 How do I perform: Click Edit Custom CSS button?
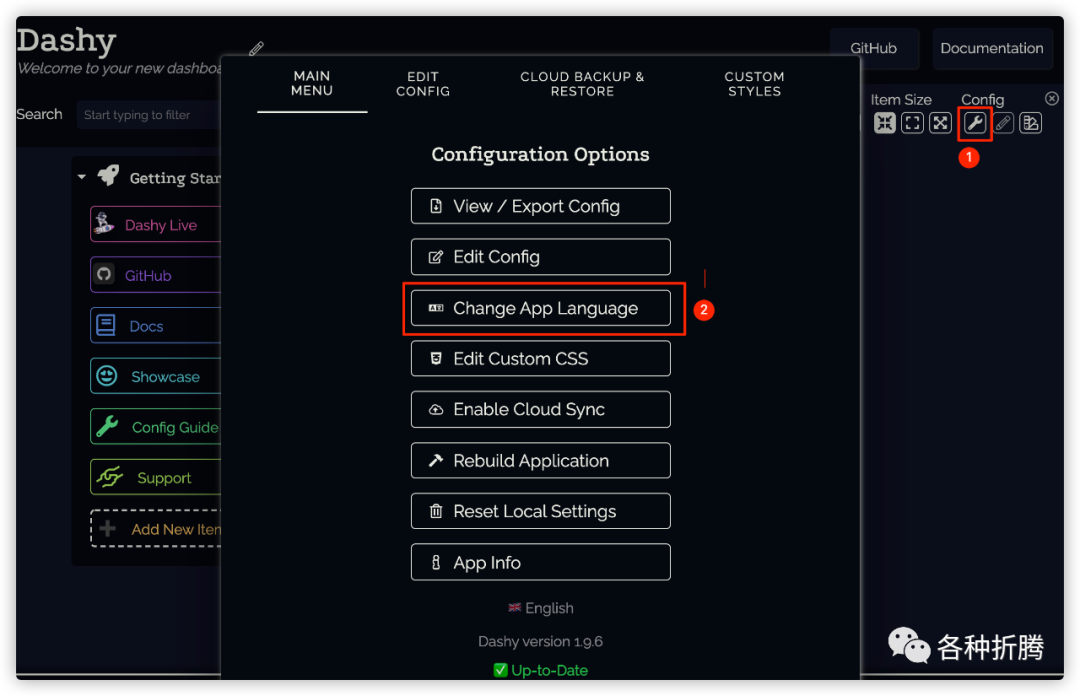[x=541, y=358]
